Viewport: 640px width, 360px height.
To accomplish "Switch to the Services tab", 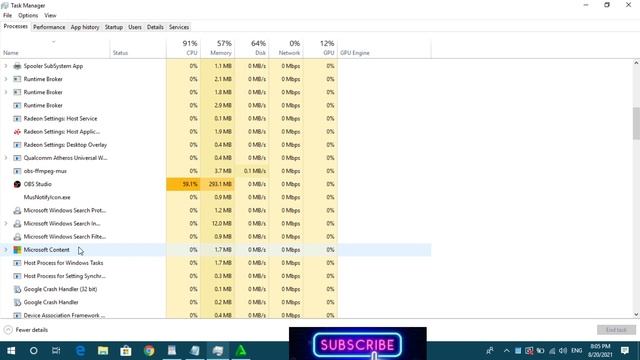I will pyautogui.click(x=179, y=27).
